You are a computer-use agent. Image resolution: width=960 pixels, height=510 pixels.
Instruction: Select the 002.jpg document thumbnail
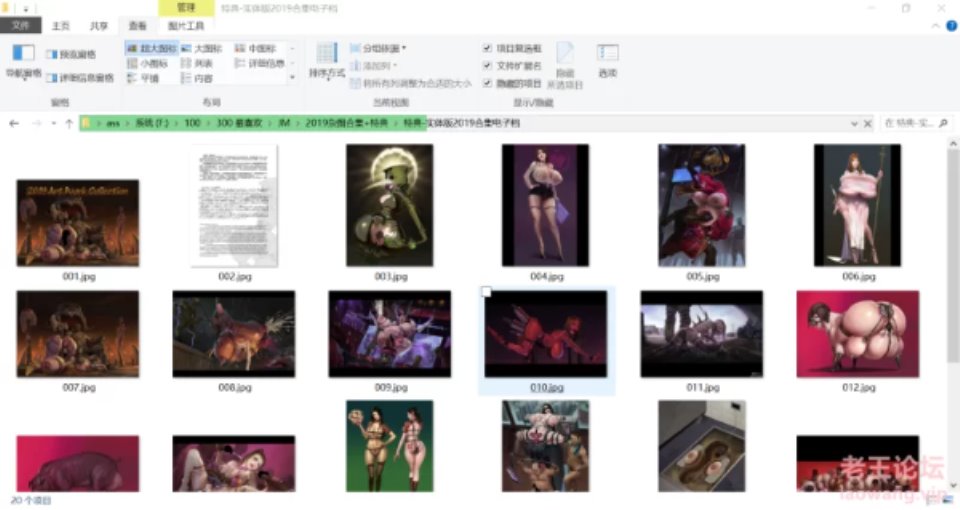click(x=234, y=206)
